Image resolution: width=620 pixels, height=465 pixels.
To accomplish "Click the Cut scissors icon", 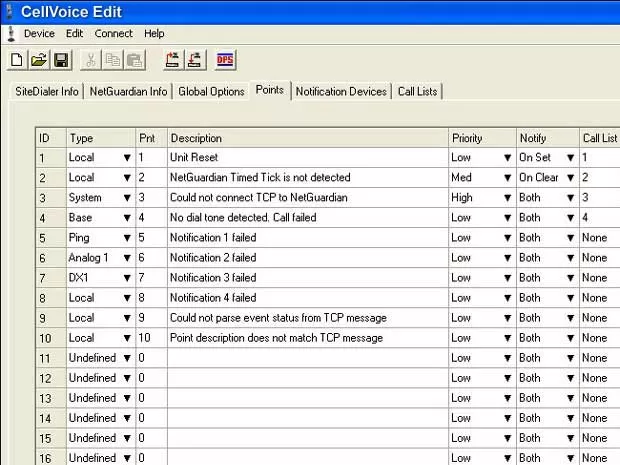I will (x=93, y=60).
